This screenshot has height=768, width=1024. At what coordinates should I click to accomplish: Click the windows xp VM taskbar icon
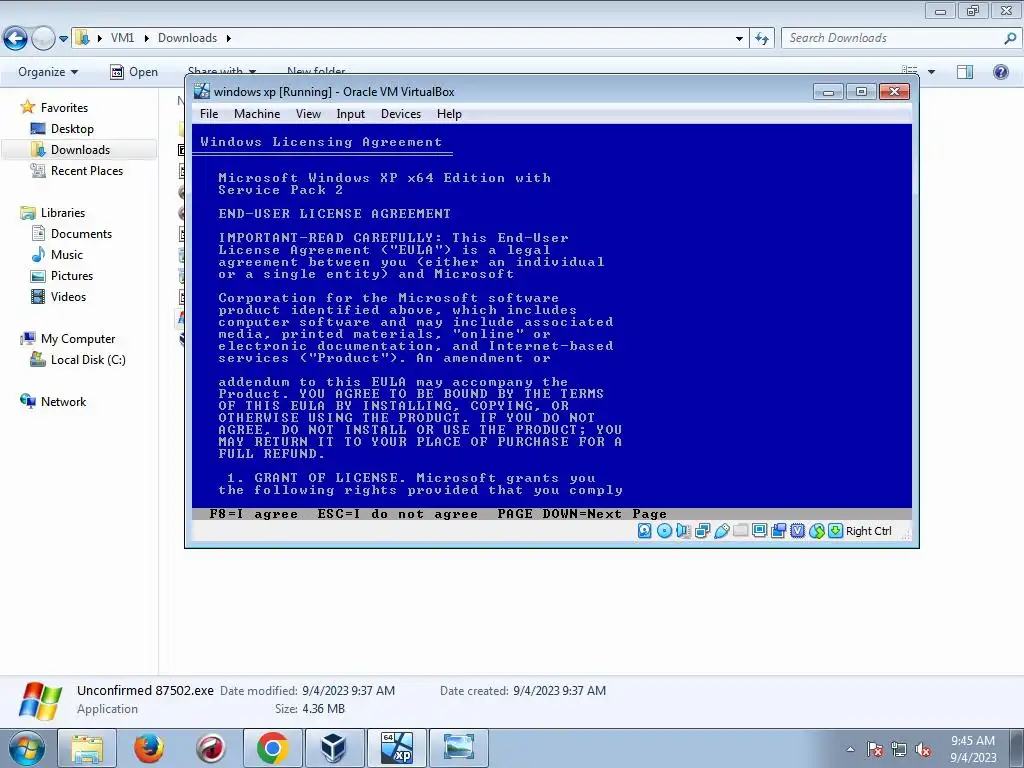click(x=396, y=748)
